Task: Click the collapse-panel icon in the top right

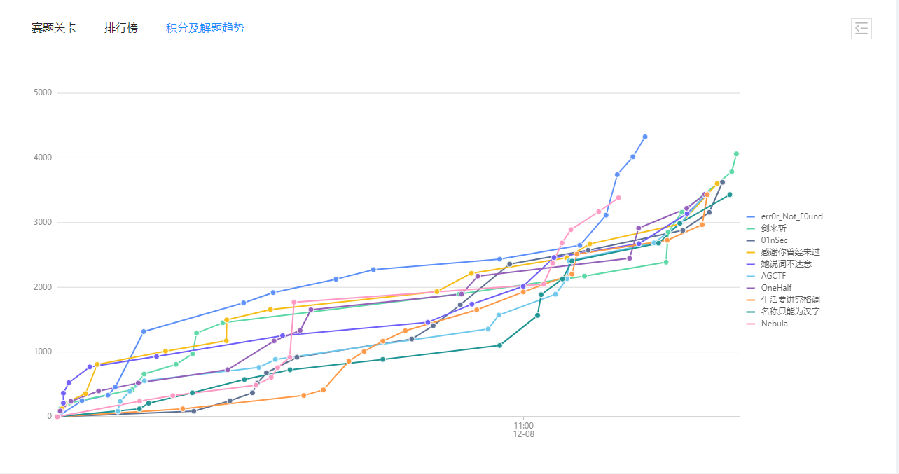Action: click(x=861, y=28)
